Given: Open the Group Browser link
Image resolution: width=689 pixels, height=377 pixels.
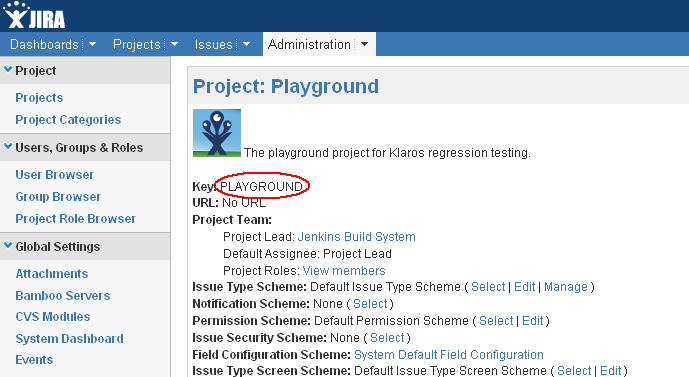Looking at the screenshot, I should [x=58, y=196].
